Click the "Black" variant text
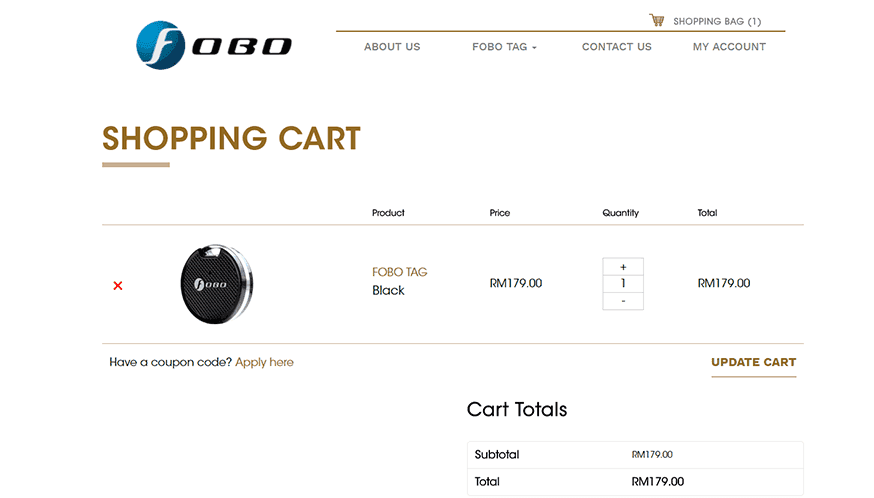 tap(388, 290)
